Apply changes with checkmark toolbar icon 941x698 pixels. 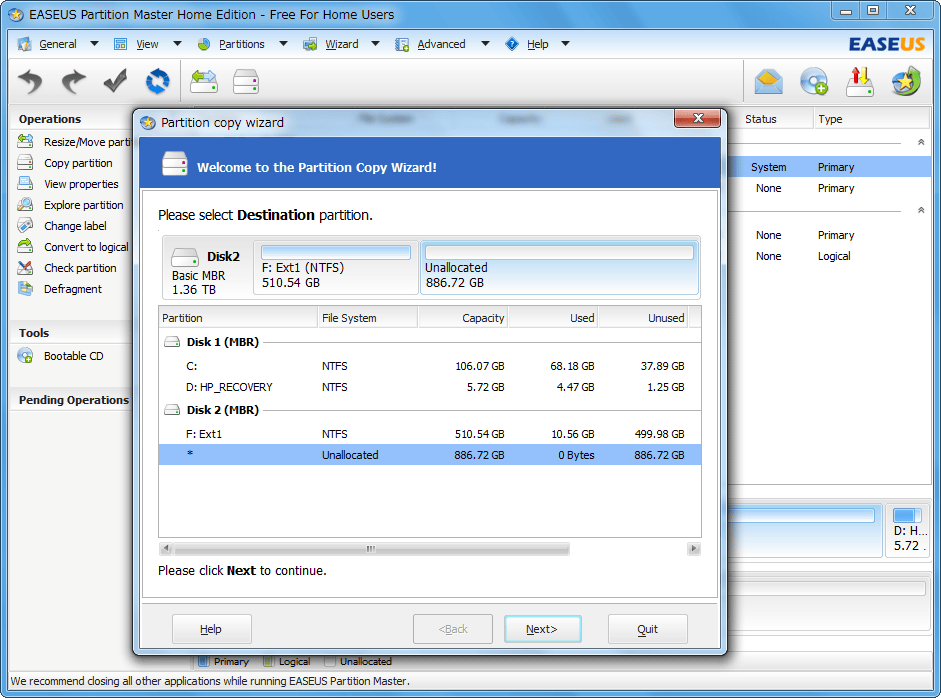tap(115, 81)
